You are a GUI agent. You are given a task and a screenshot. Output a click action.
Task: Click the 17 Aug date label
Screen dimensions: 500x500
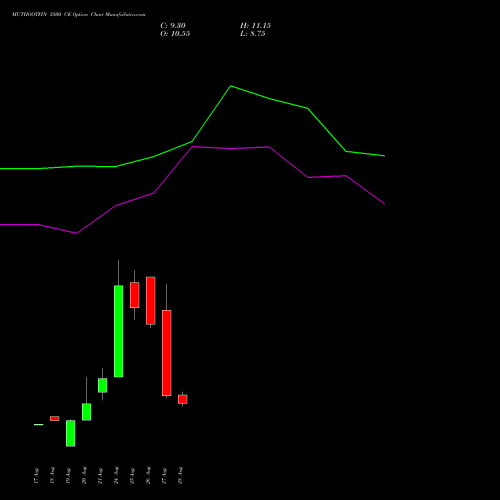point(36,476)
